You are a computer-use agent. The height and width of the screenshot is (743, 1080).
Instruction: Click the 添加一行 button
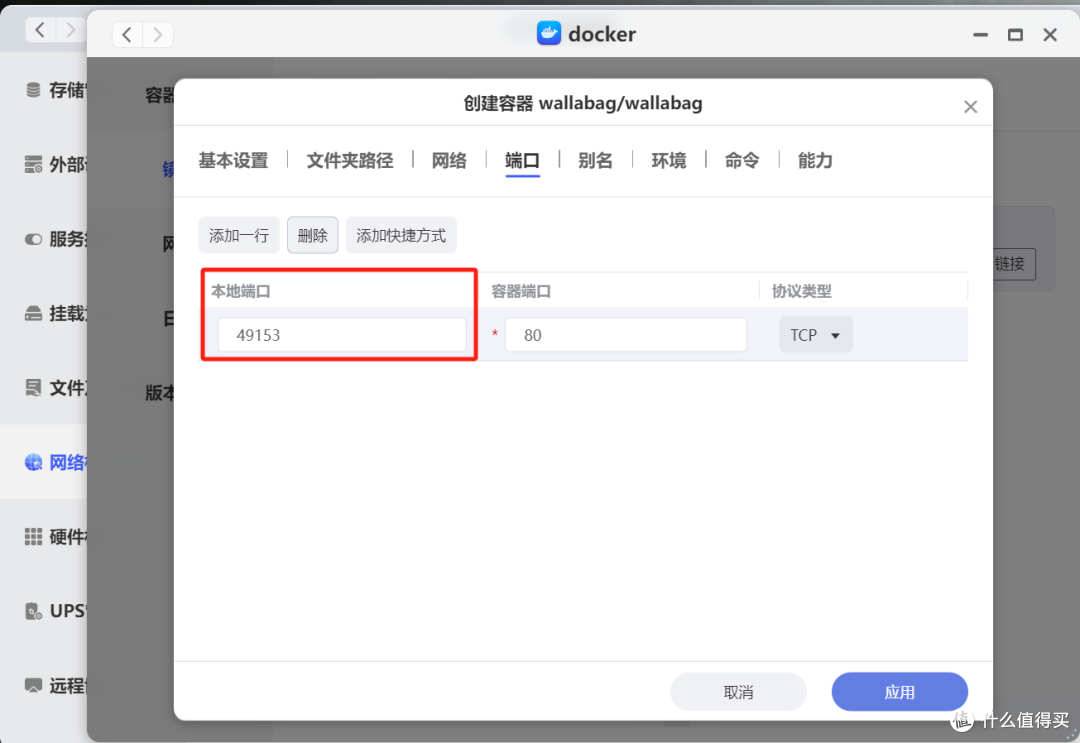[239, 236]
